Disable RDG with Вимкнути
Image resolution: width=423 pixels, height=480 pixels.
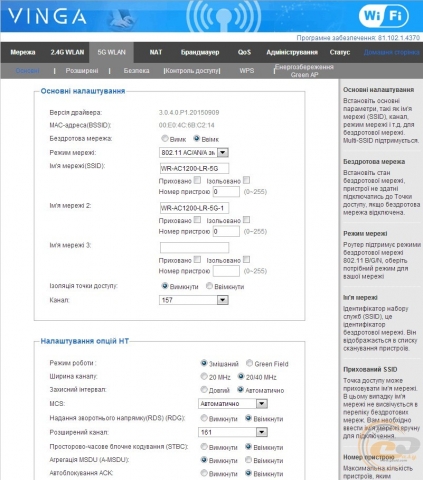[204, 418]
